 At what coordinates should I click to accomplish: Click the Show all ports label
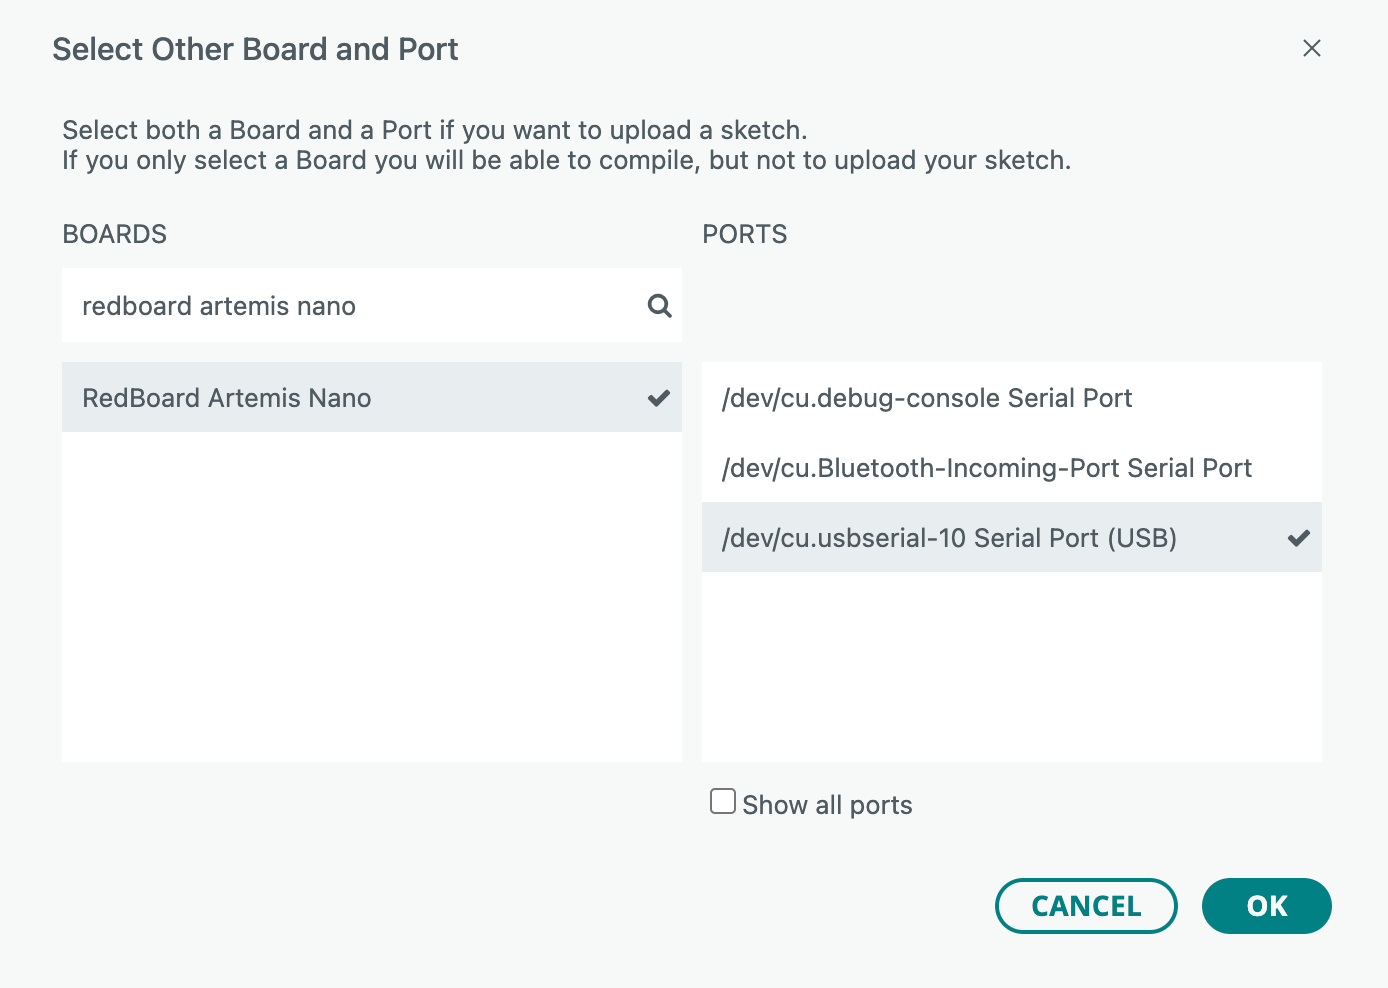click(827, 804)
